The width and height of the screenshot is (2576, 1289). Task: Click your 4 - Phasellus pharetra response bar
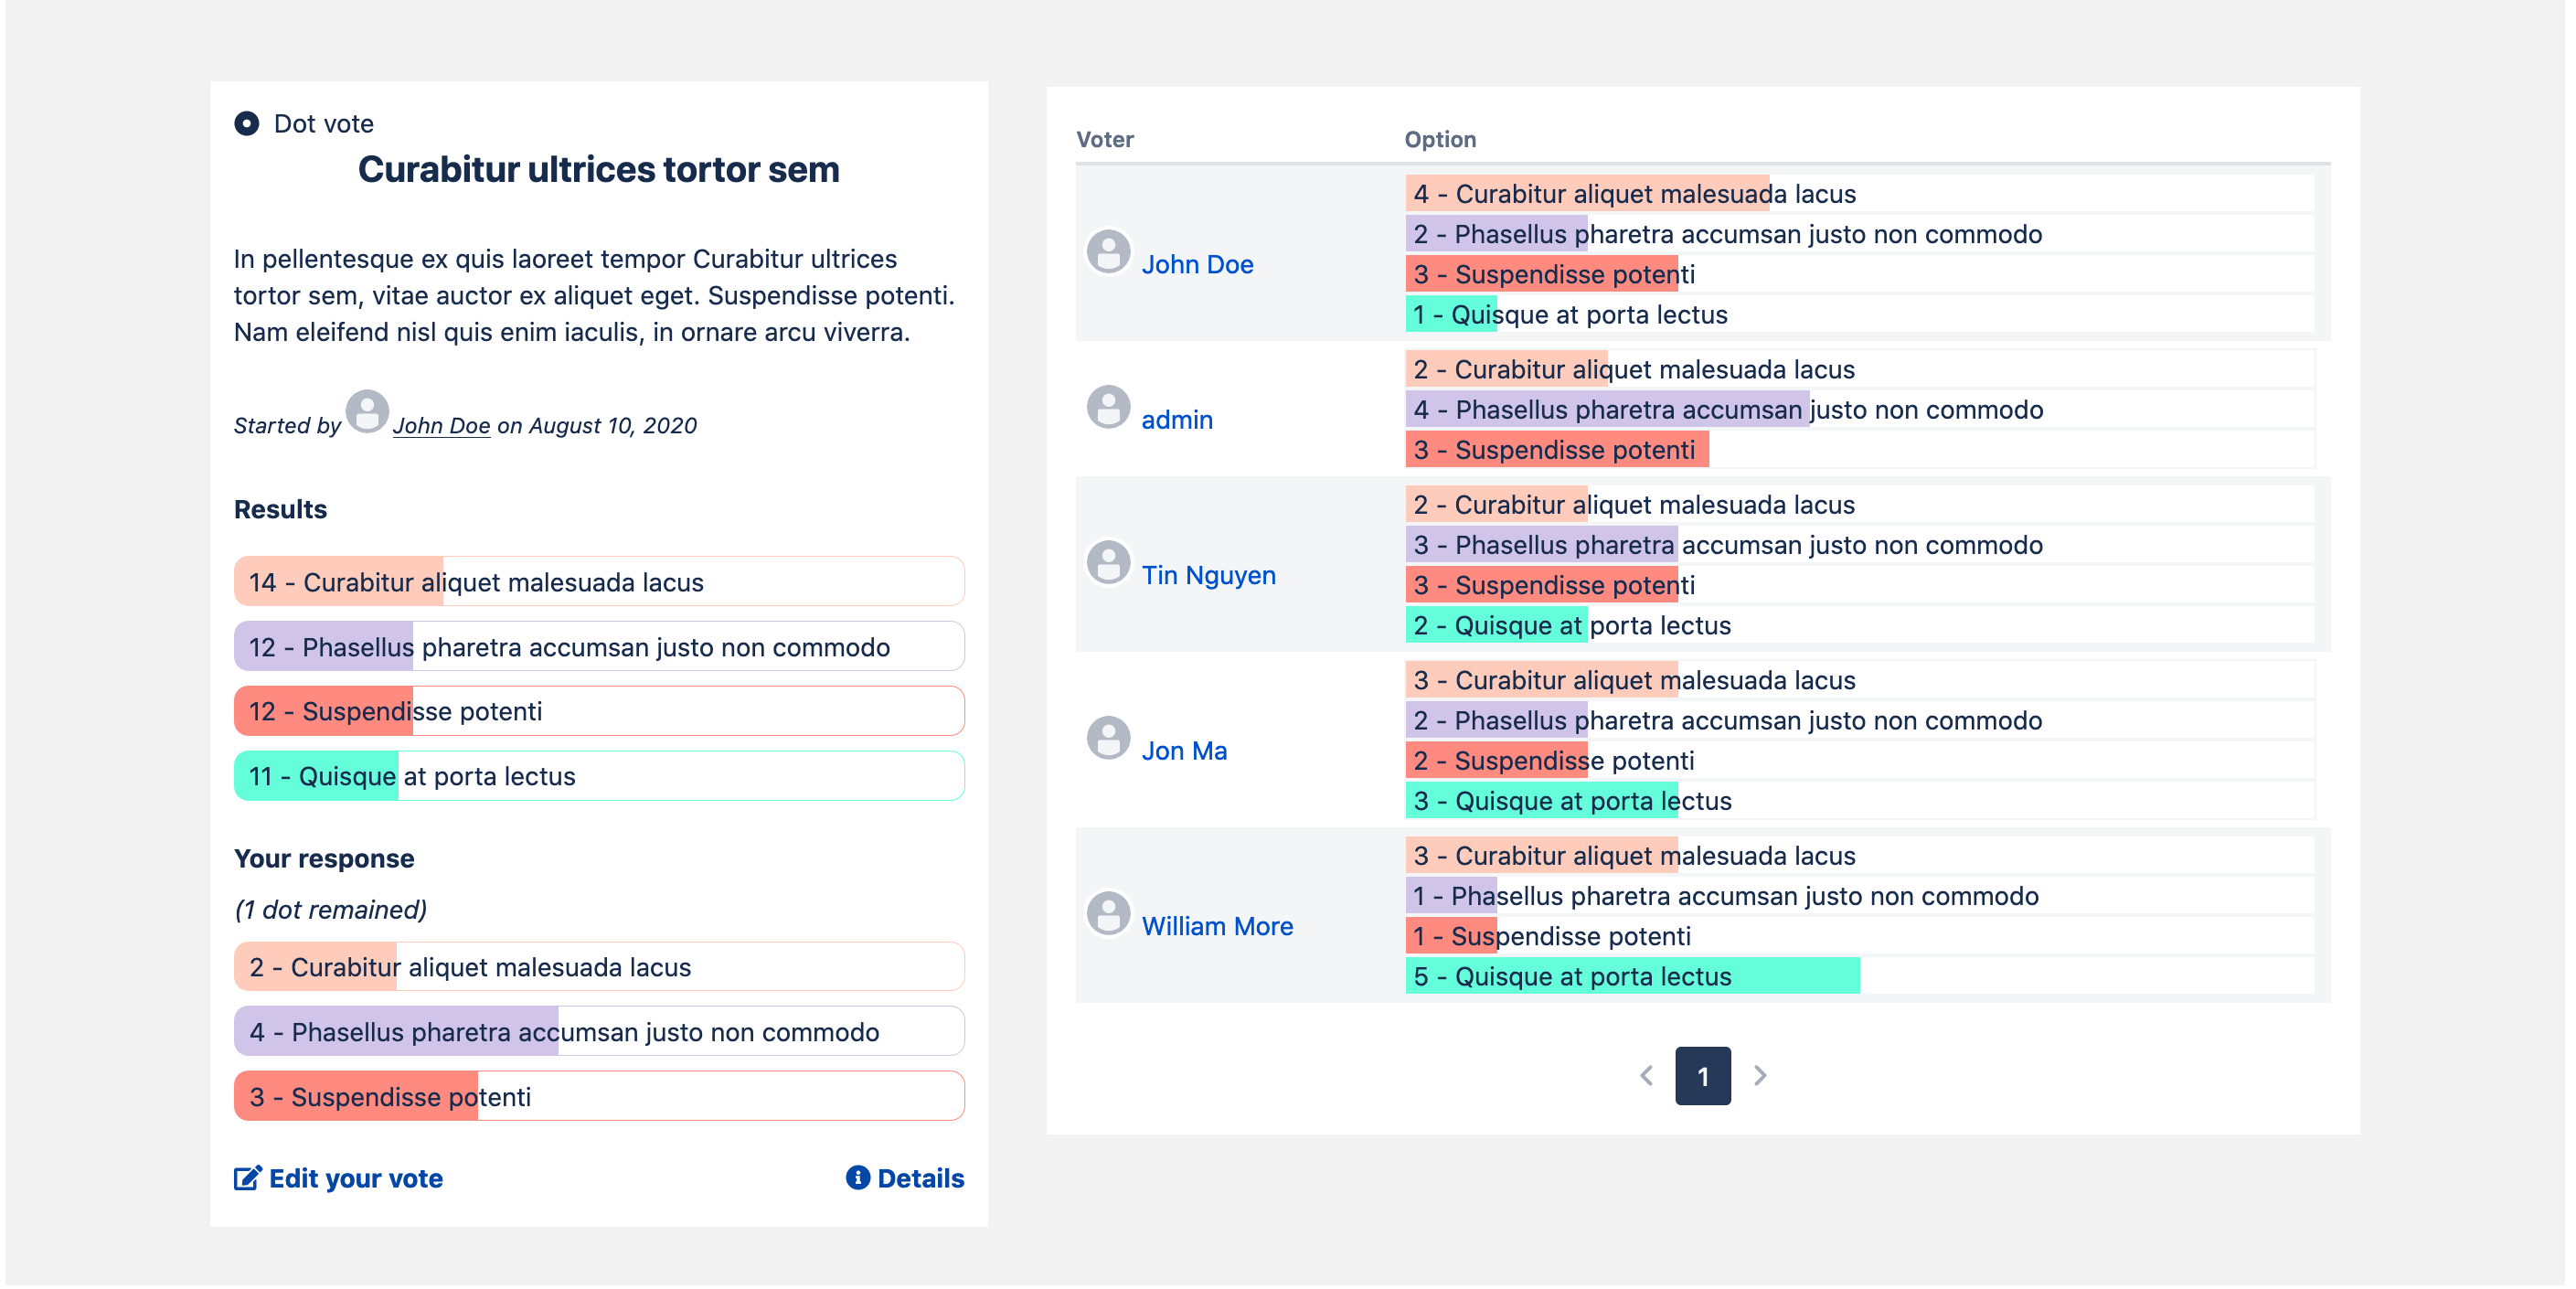click(x=598, y=1031)
